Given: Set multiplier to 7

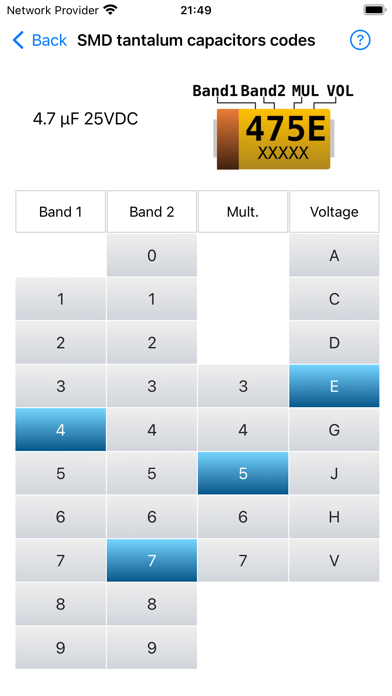Looking at the screenshot, I should point(243,561).
